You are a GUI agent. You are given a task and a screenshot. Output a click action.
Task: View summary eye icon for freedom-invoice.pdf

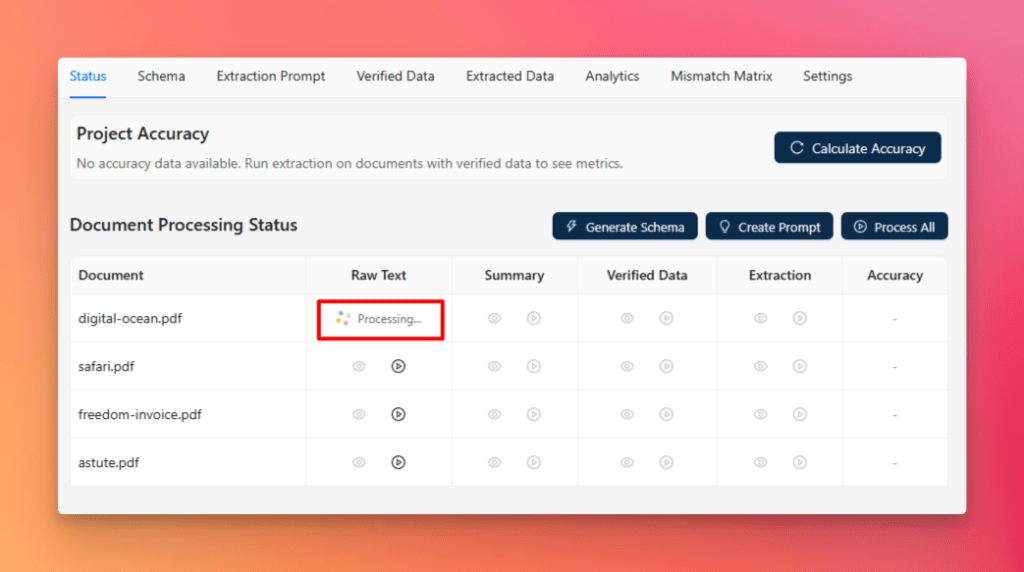(494, 415)
